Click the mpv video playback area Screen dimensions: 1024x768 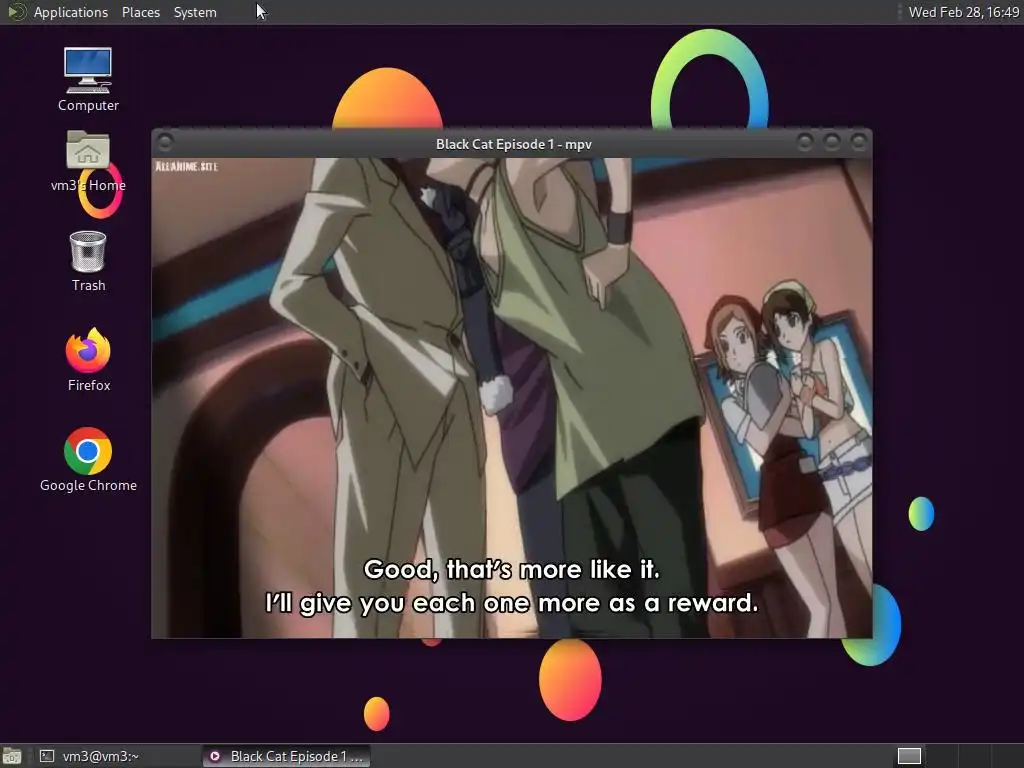pyautogui.click(x=512, y=398)
